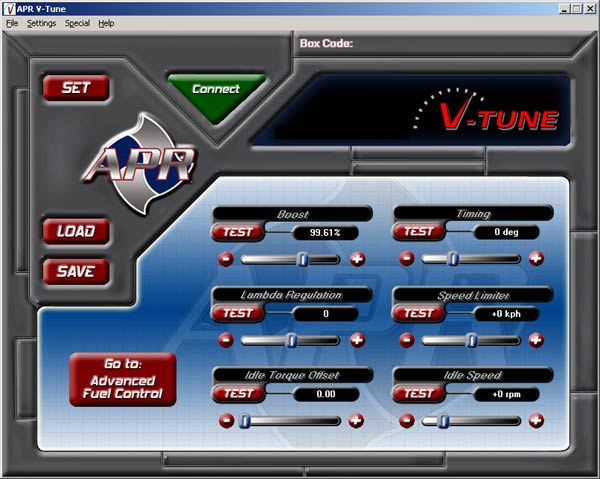The height and width of the screenshot is (479, 600).
Task: Click the Boost plus icon
Action: click(357, 259)
